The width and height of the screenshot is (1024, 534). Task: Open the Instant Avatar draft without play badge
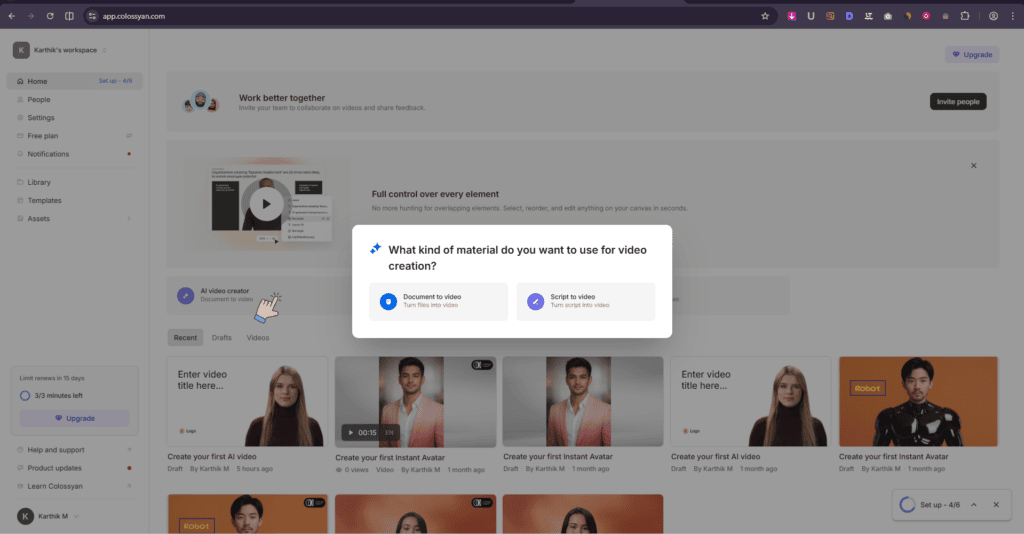583,401
